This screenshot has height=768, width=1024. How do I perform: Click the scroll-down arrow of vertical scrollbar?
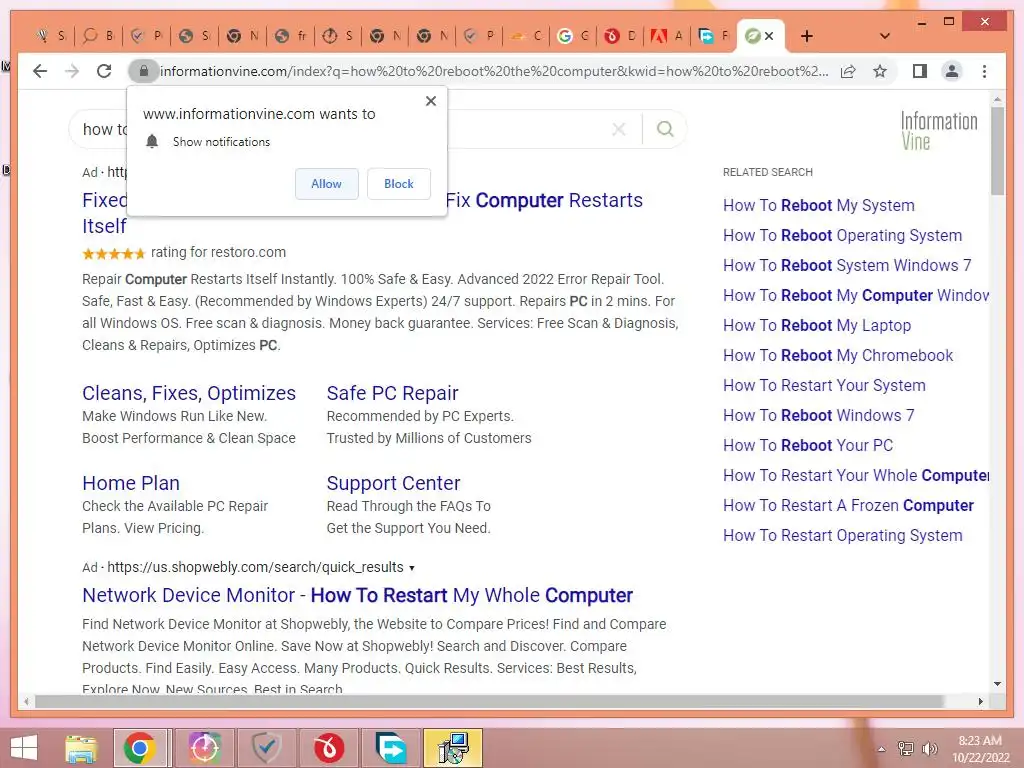tap(997, 684)
